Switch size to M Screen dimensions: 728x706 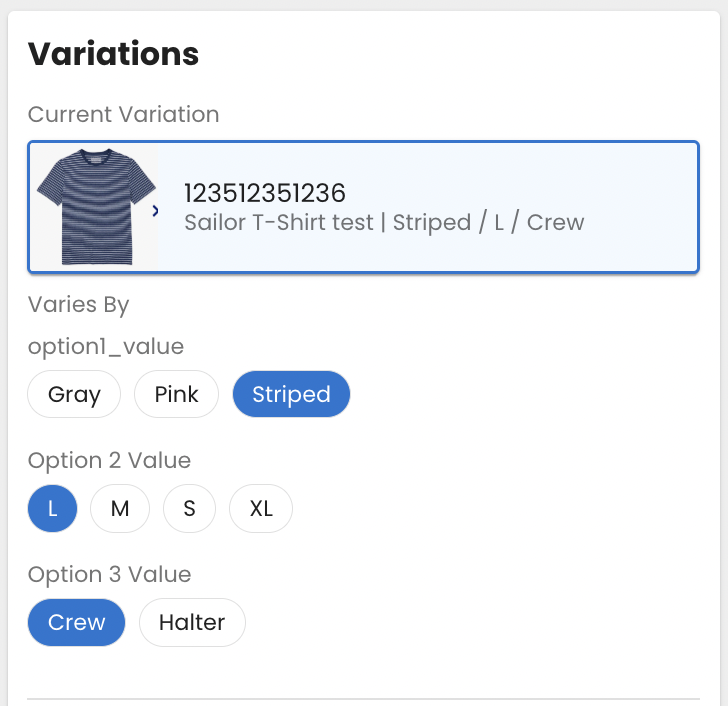tap(120, 508)
